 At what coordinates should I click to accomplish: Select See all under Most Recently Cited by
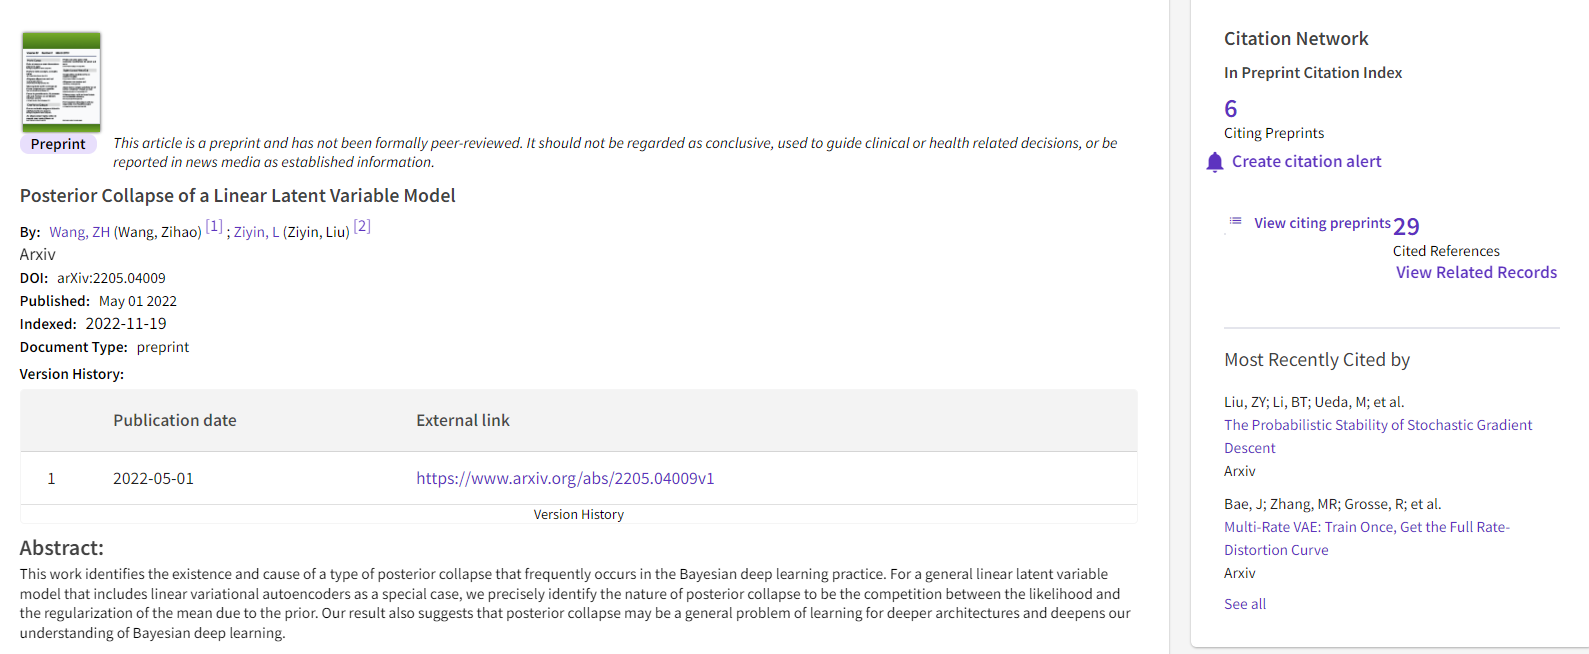pyautogui.click(x=1244, y=603)
